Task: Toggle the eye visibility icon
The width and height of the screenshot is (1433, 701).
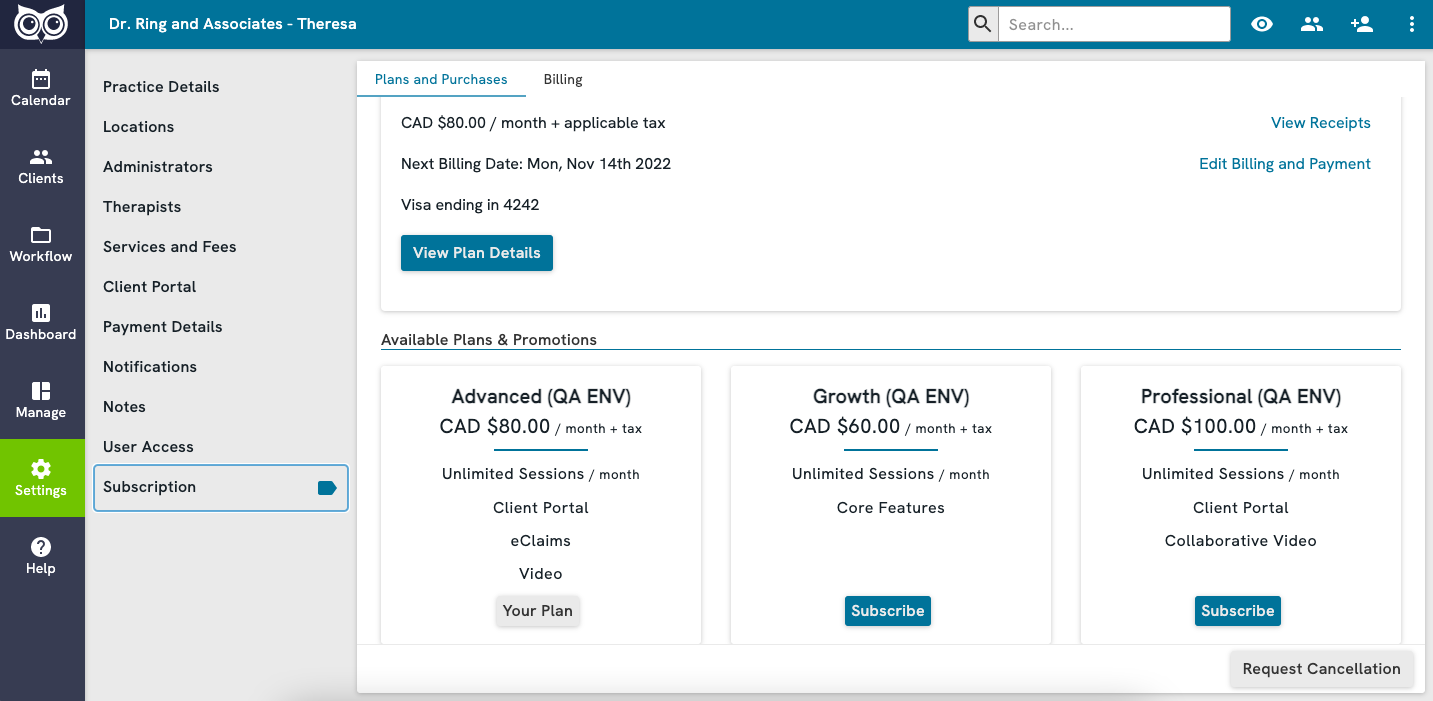Action: (x=1262, y=24)
